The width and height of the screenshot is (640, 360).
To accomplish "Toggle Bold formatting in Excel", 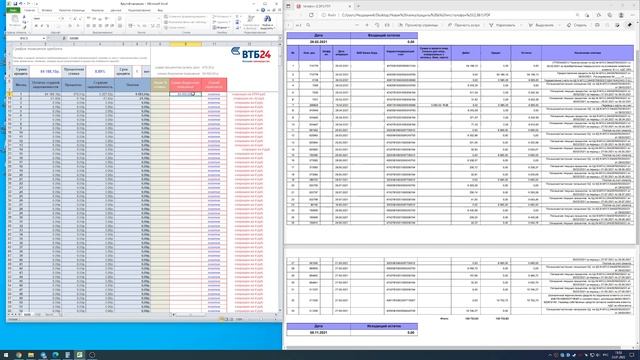I will (x=36, y=26).
